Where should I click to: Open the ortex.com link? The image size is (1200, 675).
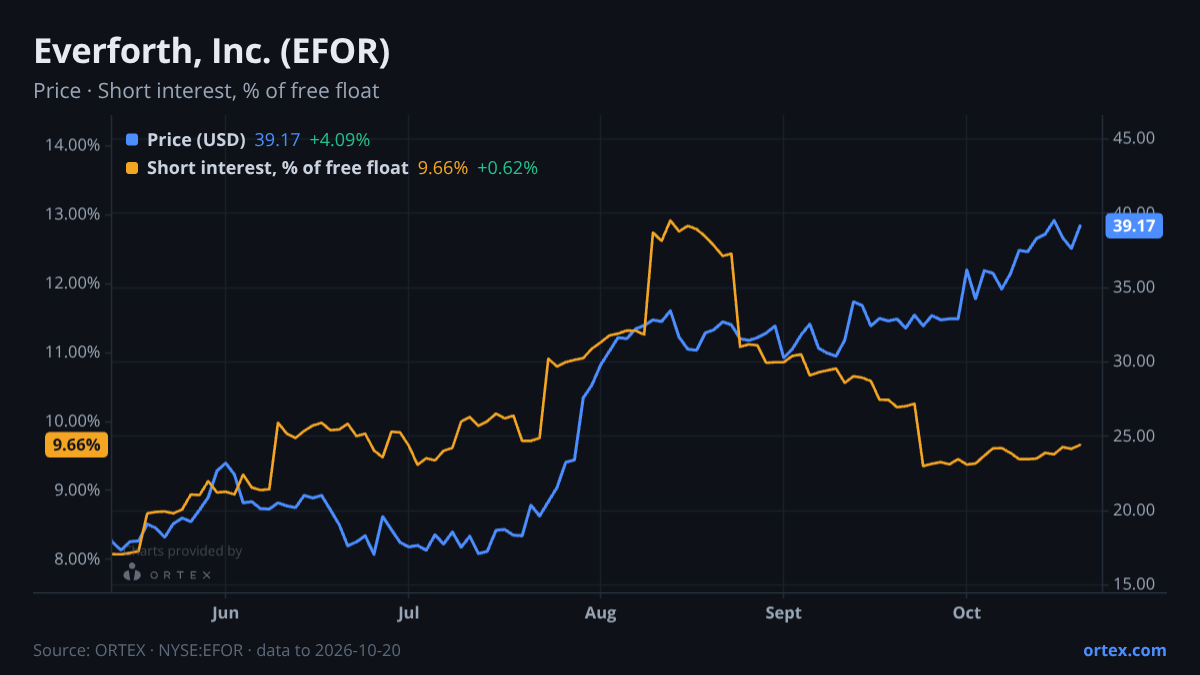1125,650
